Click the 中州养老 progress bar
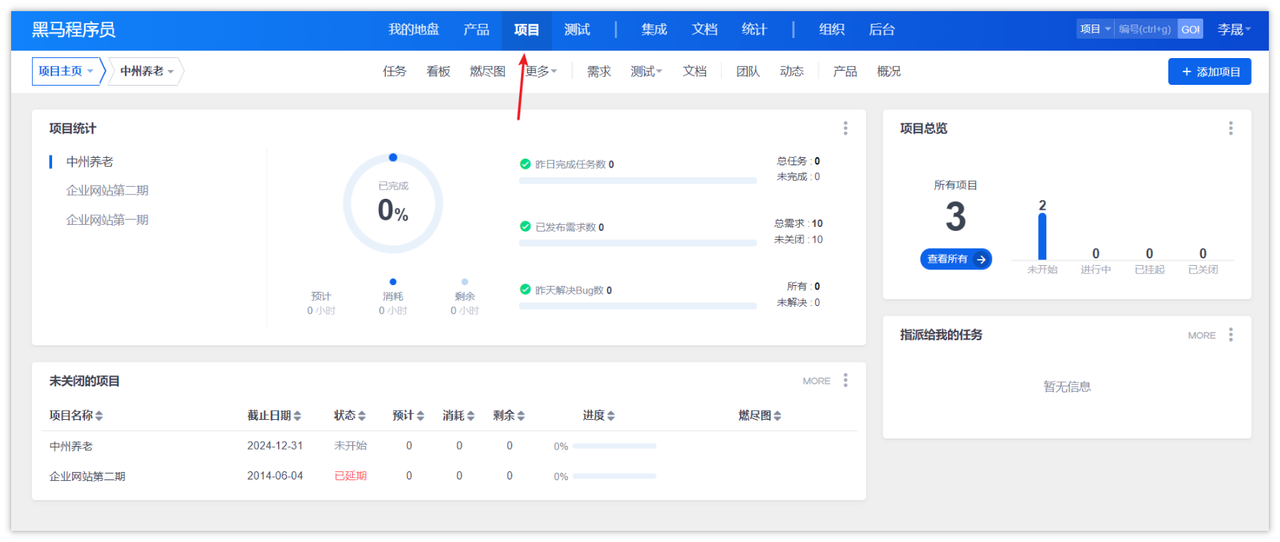This screenshot has width=1280, height=542. 614,446
